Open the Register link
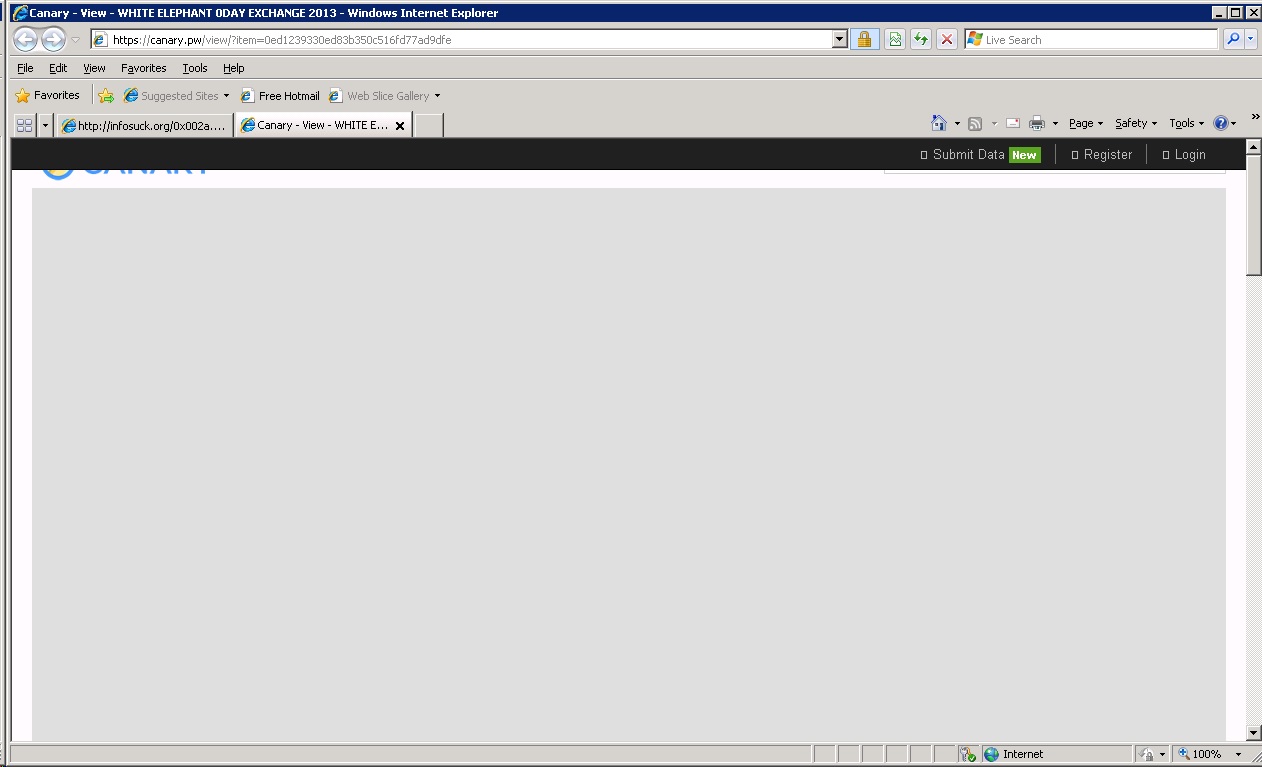 tap(1108, 155)
